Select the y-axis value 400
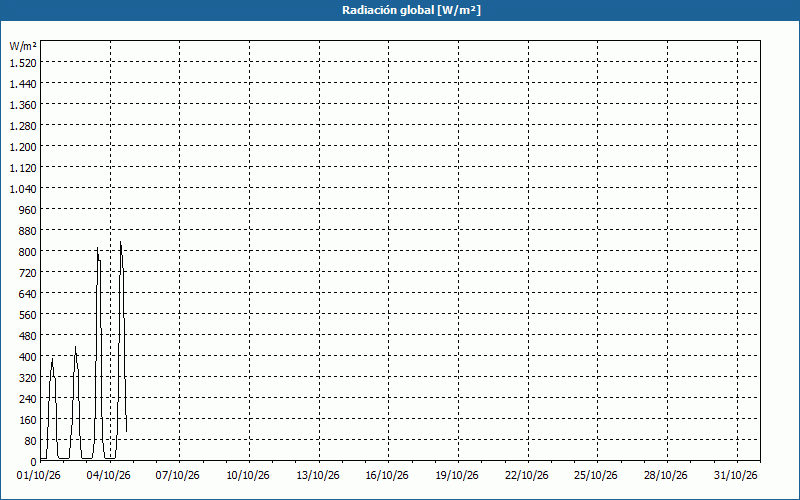The height and width of the screenshot is (500, 800). [x=29, y=357]
